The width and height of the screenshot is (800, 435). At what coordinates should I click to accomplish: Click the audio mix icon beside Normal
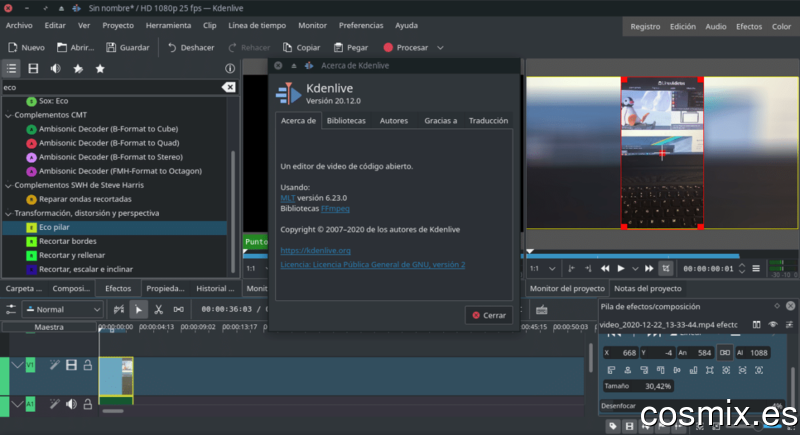pyautogui.click(x=119, y=309)
